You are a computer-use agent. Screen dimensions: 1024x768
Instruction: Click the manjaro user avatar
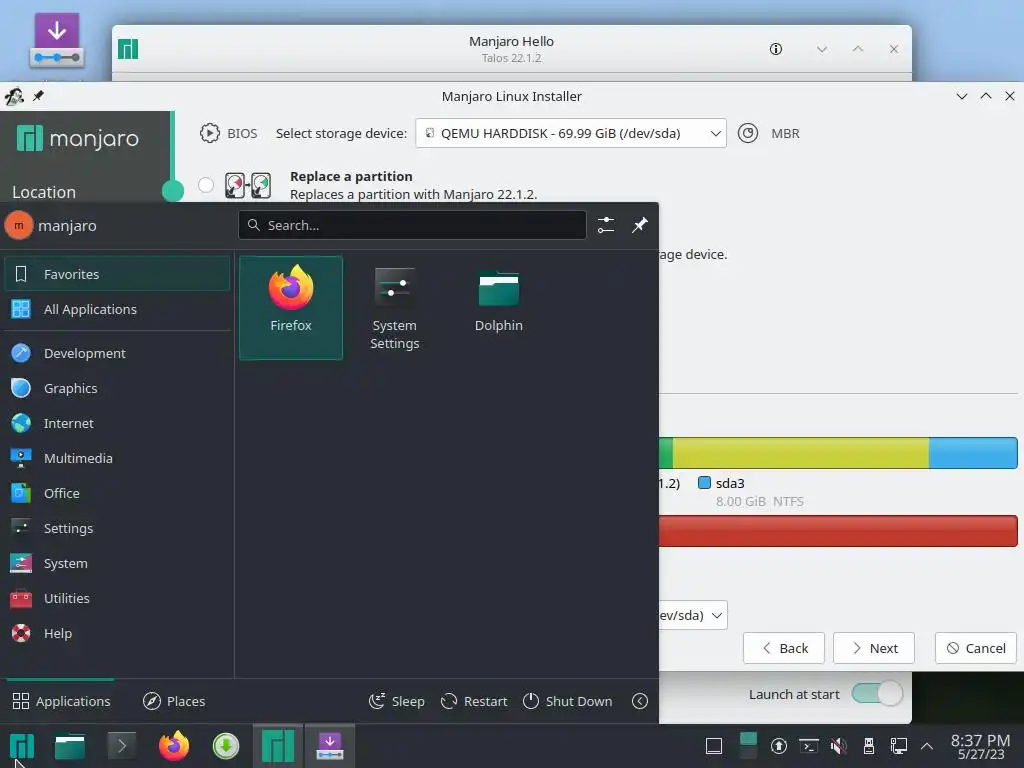19,225
